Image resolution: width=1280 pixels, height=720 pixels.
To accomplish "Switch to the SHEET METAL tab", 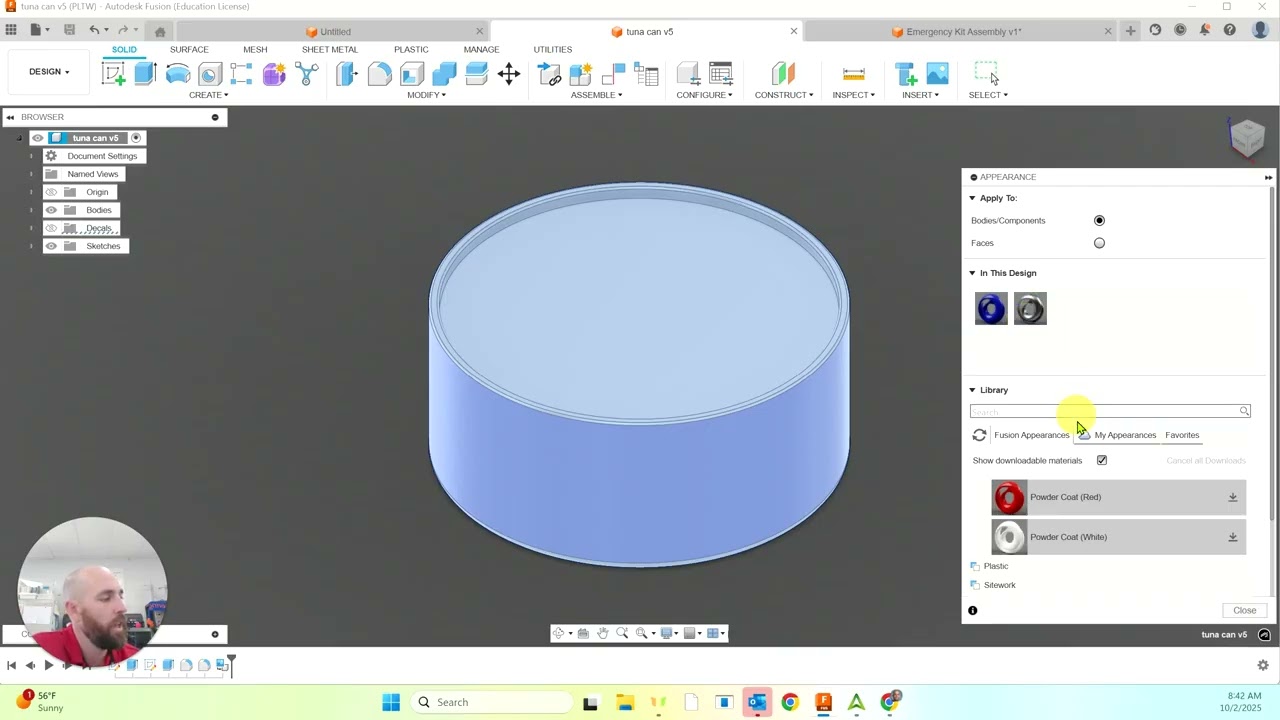I will click(330, 49).
